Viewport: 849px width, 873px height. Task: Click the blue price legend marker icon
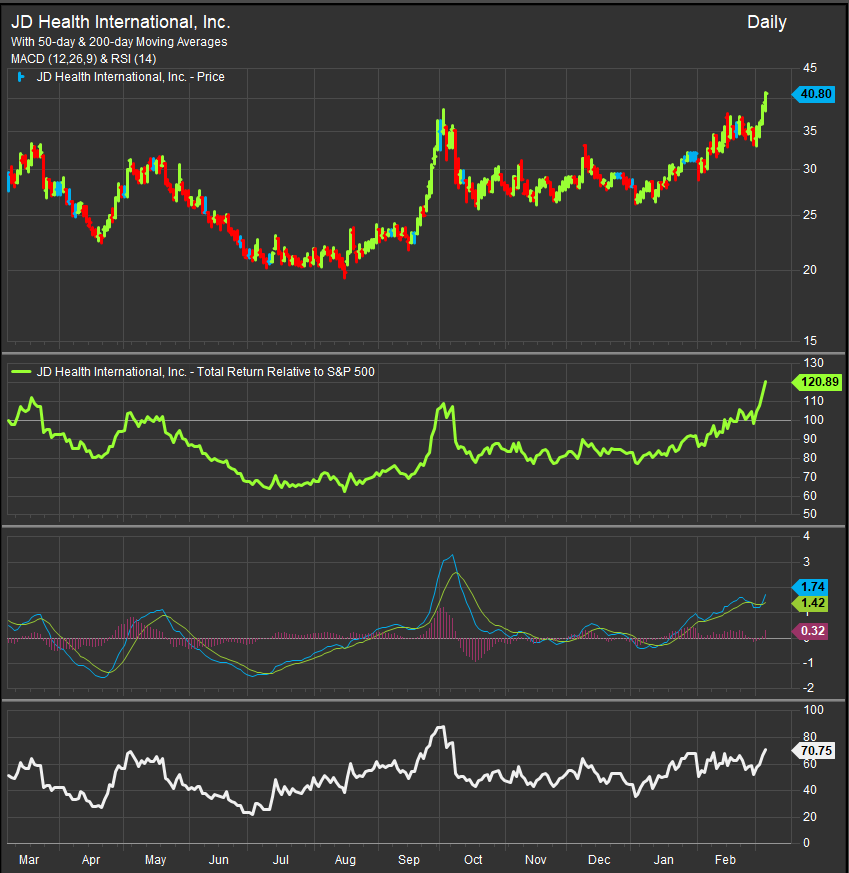[21, 77]
